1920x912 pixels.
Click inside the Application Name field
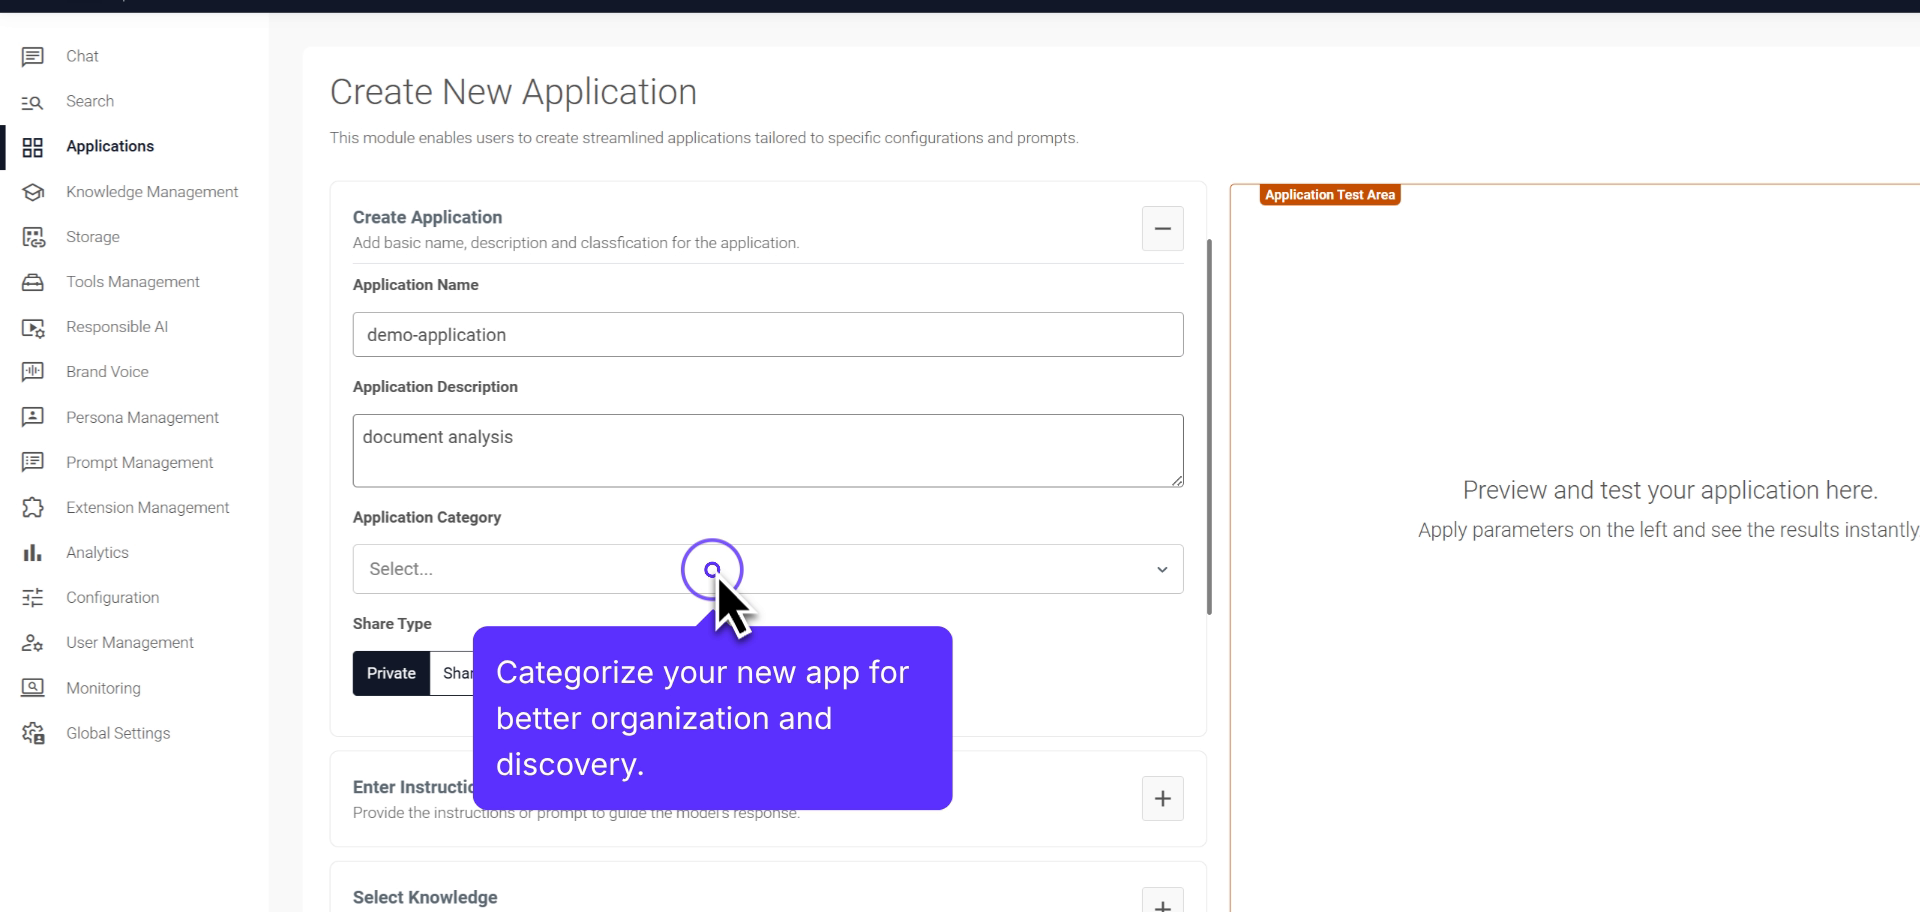[767, 334]
